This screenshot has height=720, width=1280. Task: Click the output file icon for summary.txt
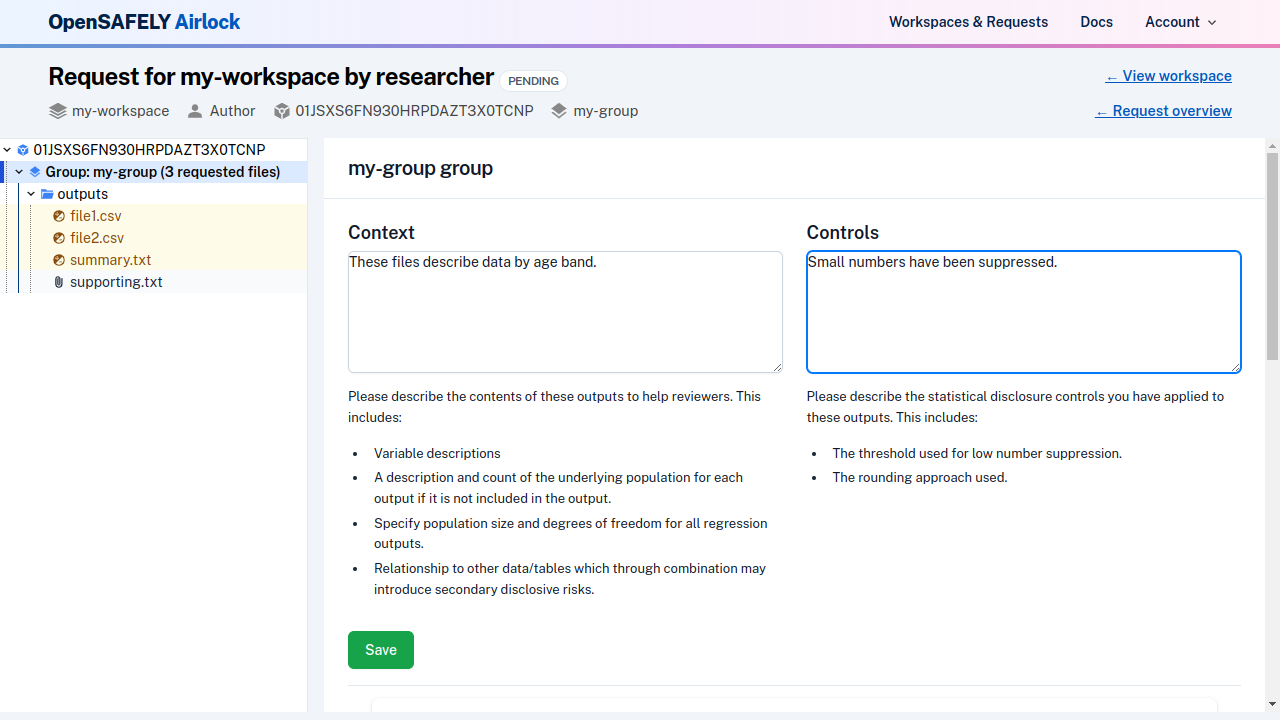[59, 260]
